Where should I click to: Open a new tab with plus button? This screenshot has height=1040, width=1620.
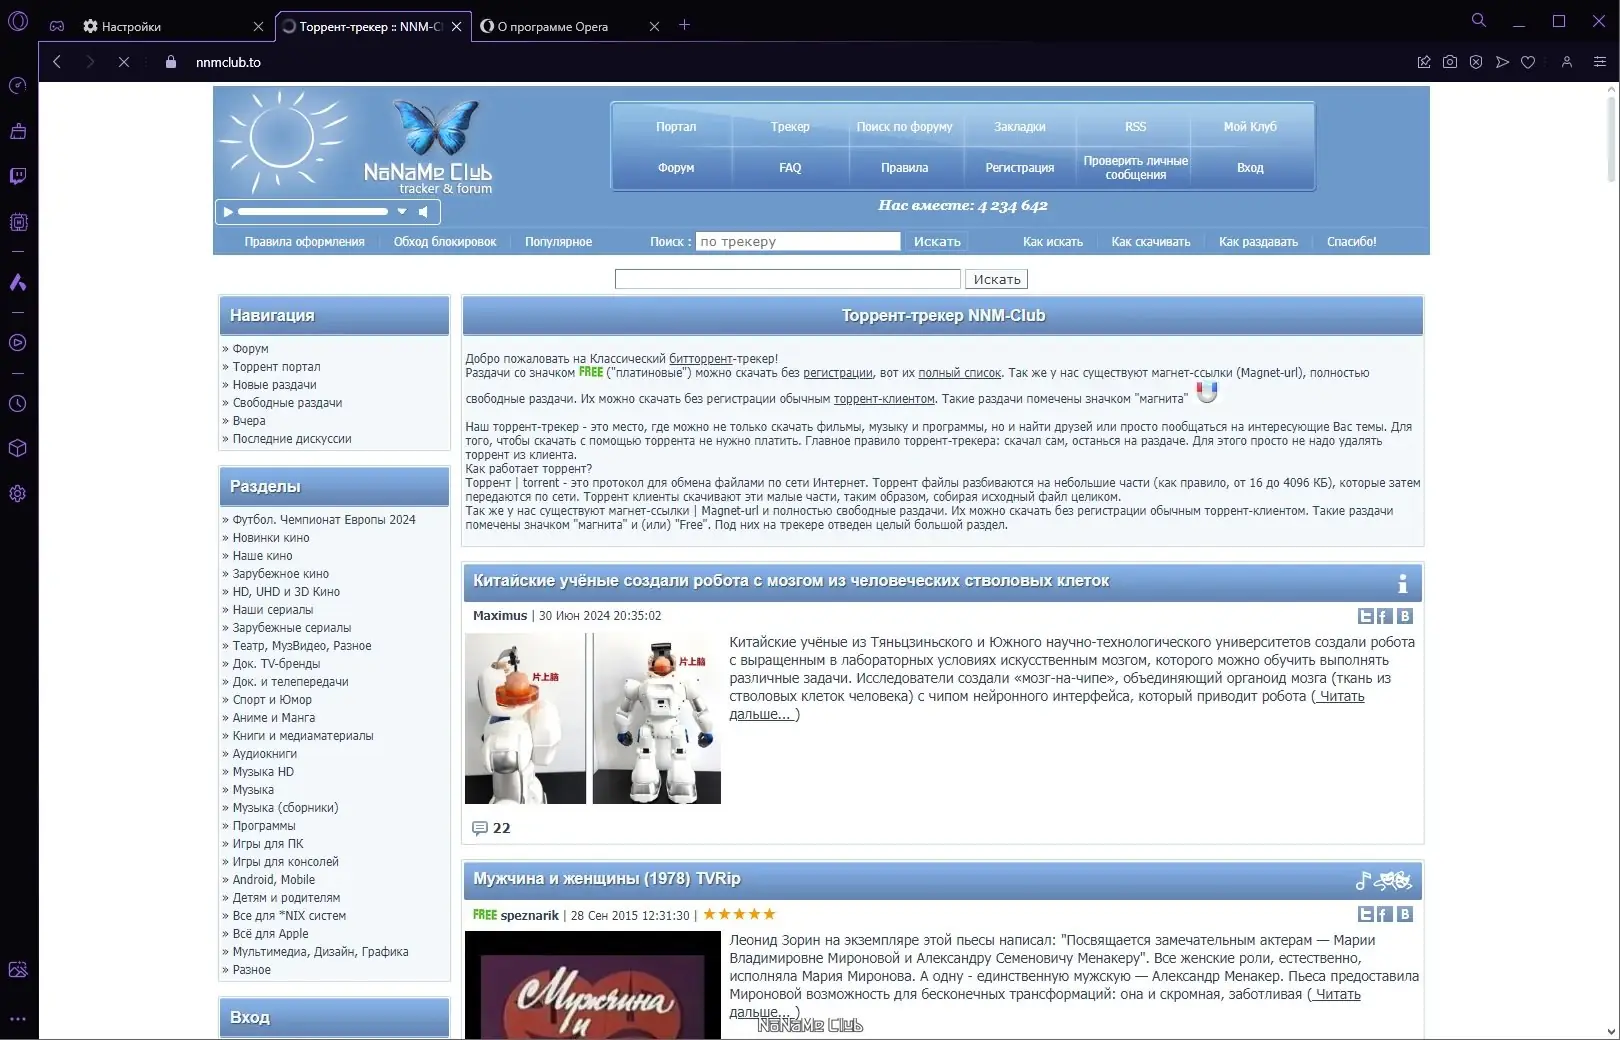point(685,25)
